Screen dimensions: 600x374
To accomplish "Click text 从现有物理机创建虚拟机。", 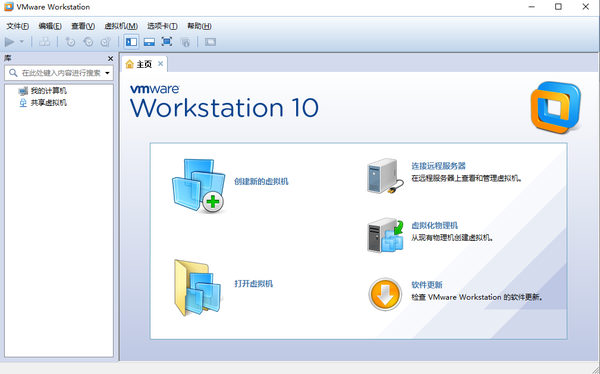I will coord(452,238).
